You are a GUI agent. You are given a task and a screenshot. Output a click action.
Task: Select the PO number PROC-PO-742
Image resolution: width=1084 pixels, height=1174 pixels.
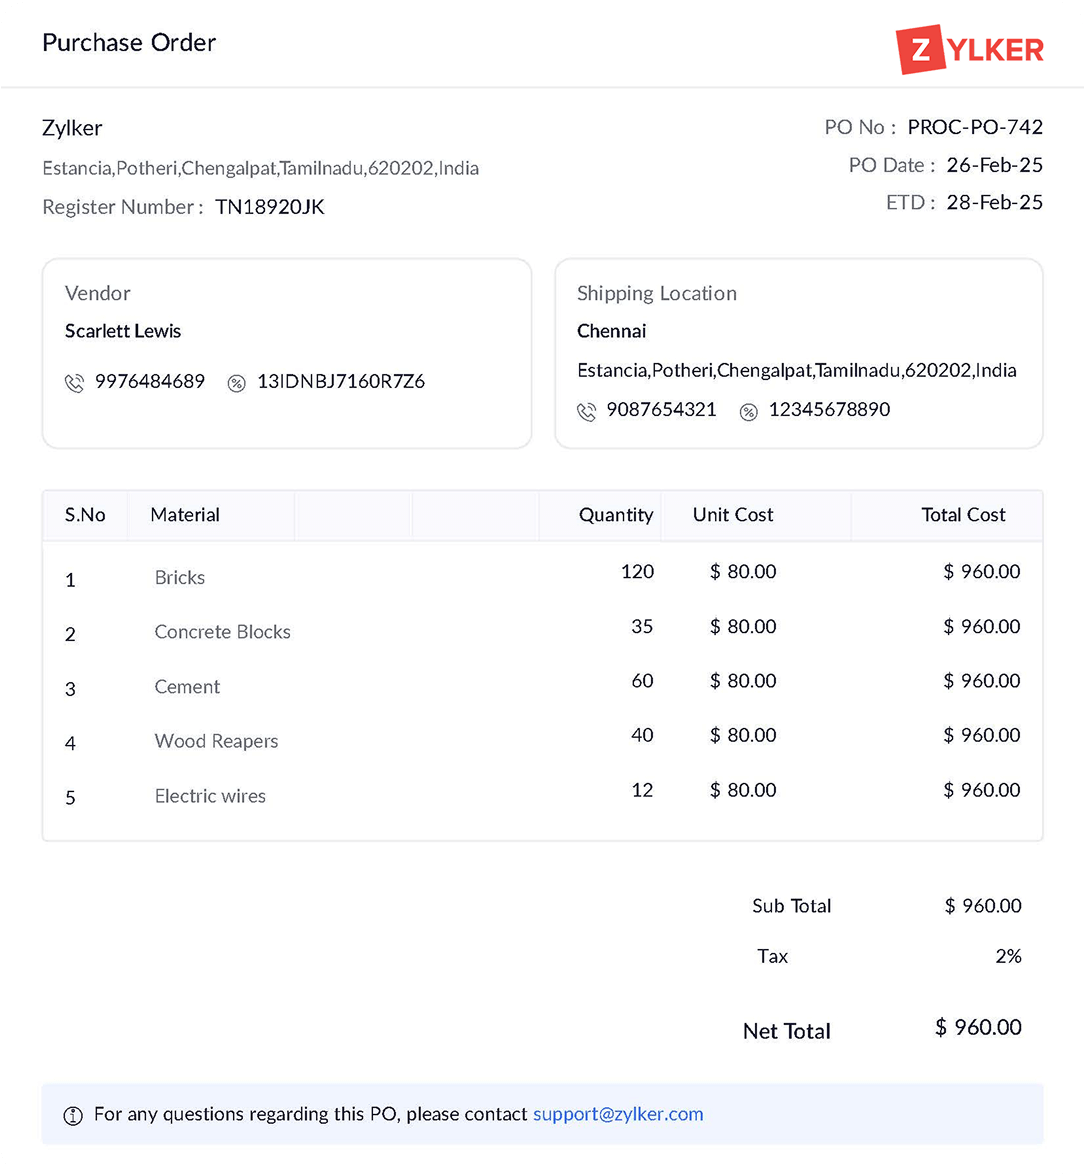click(x=975, y=127)
